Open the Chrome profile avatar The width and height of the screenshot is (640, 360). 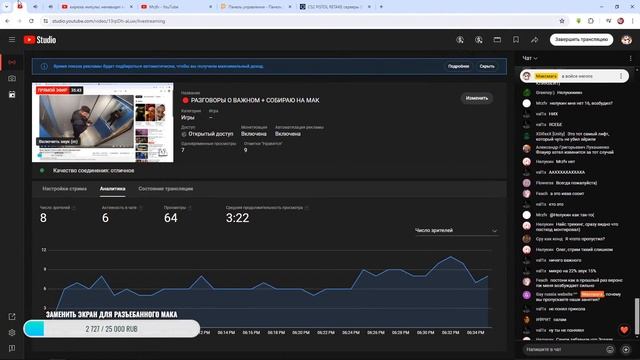(620, 21)
